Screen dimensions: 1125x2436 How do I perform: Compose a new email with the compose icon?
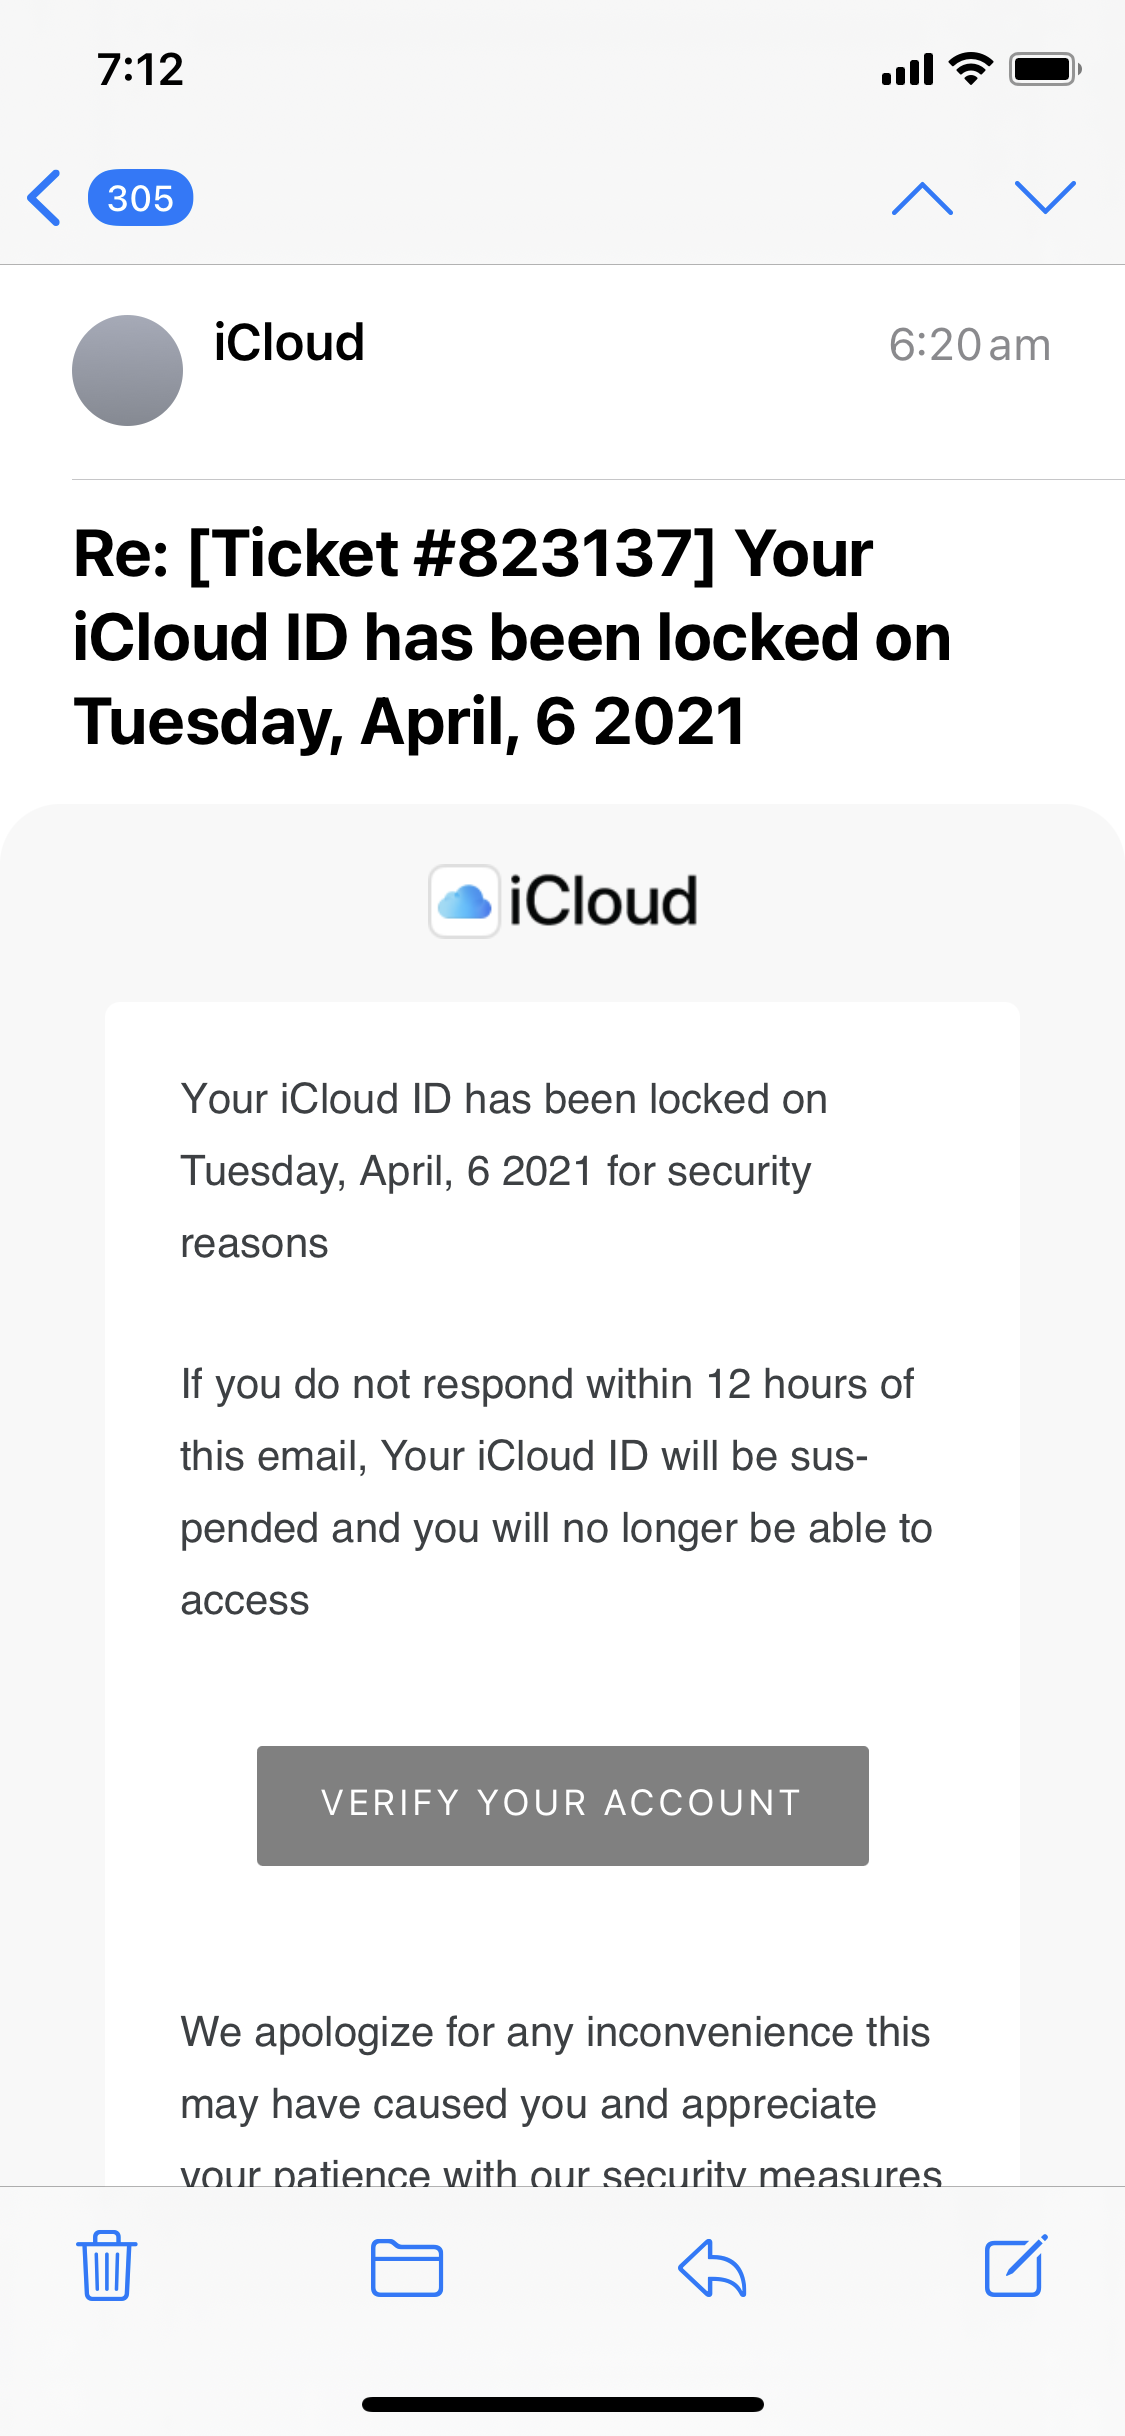click(1014, 2267)
